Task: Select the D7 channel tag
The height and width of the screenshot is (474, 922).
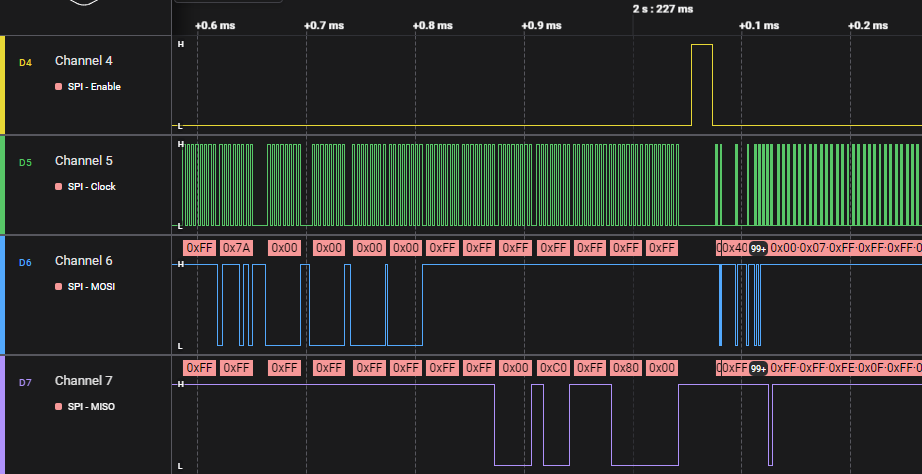Action: pos(25,382)
